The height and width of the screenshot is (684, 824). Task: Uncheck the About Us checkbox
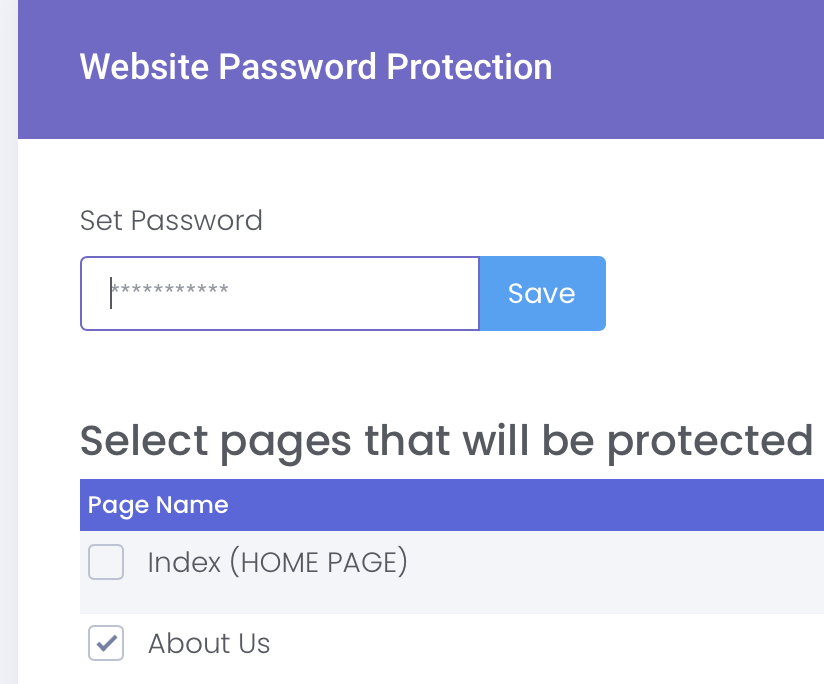(x=106, y=643)
